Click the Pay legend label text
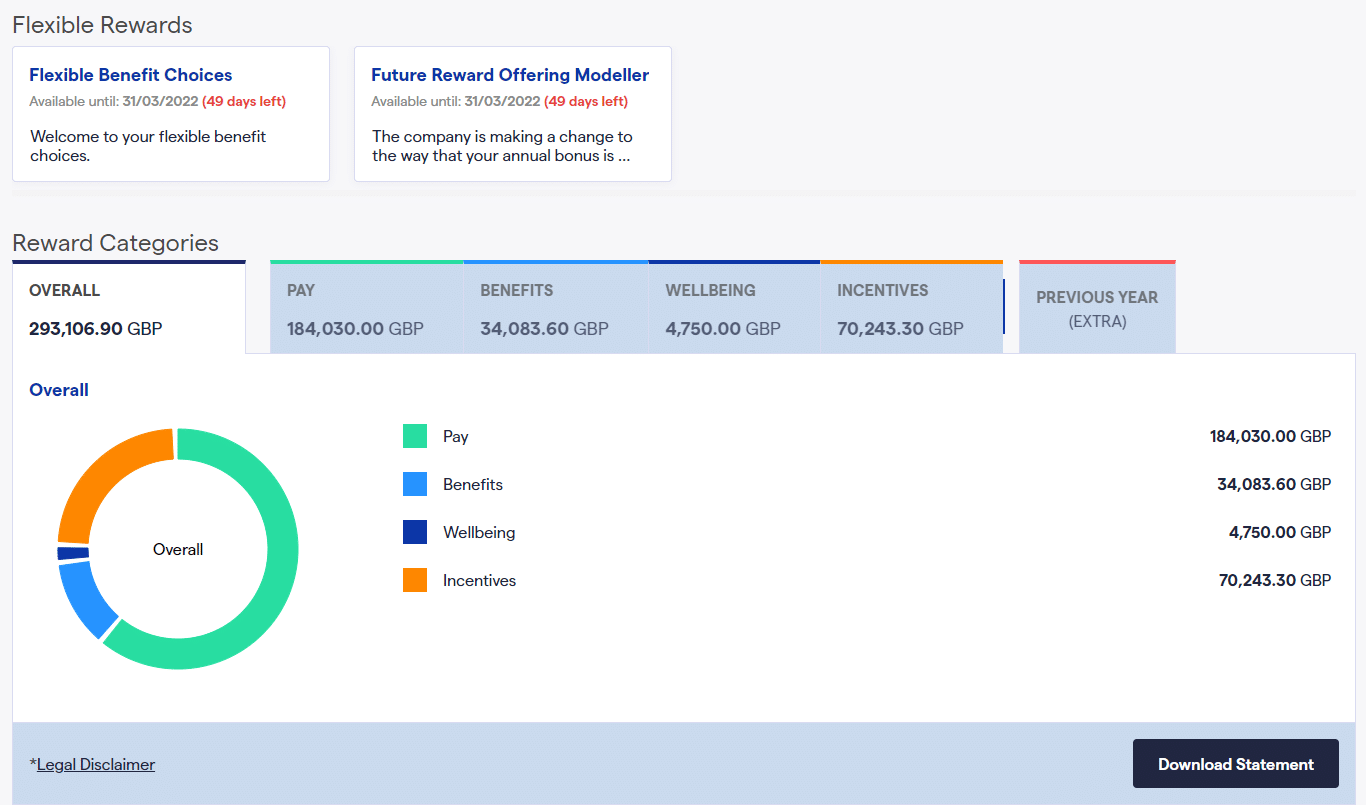This screenshot has width=1366, height=805. (456, 436)
